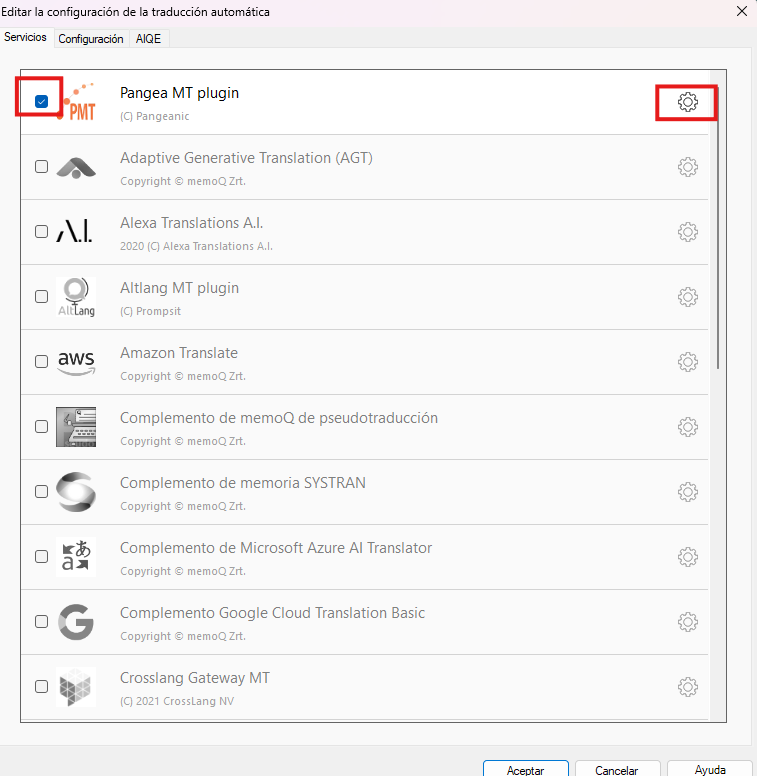The height and width of the screenshot is (776, 757).
Task: Enable Microsoft Azure AI Translator checkbox
Action: click(x=42, y=556)
